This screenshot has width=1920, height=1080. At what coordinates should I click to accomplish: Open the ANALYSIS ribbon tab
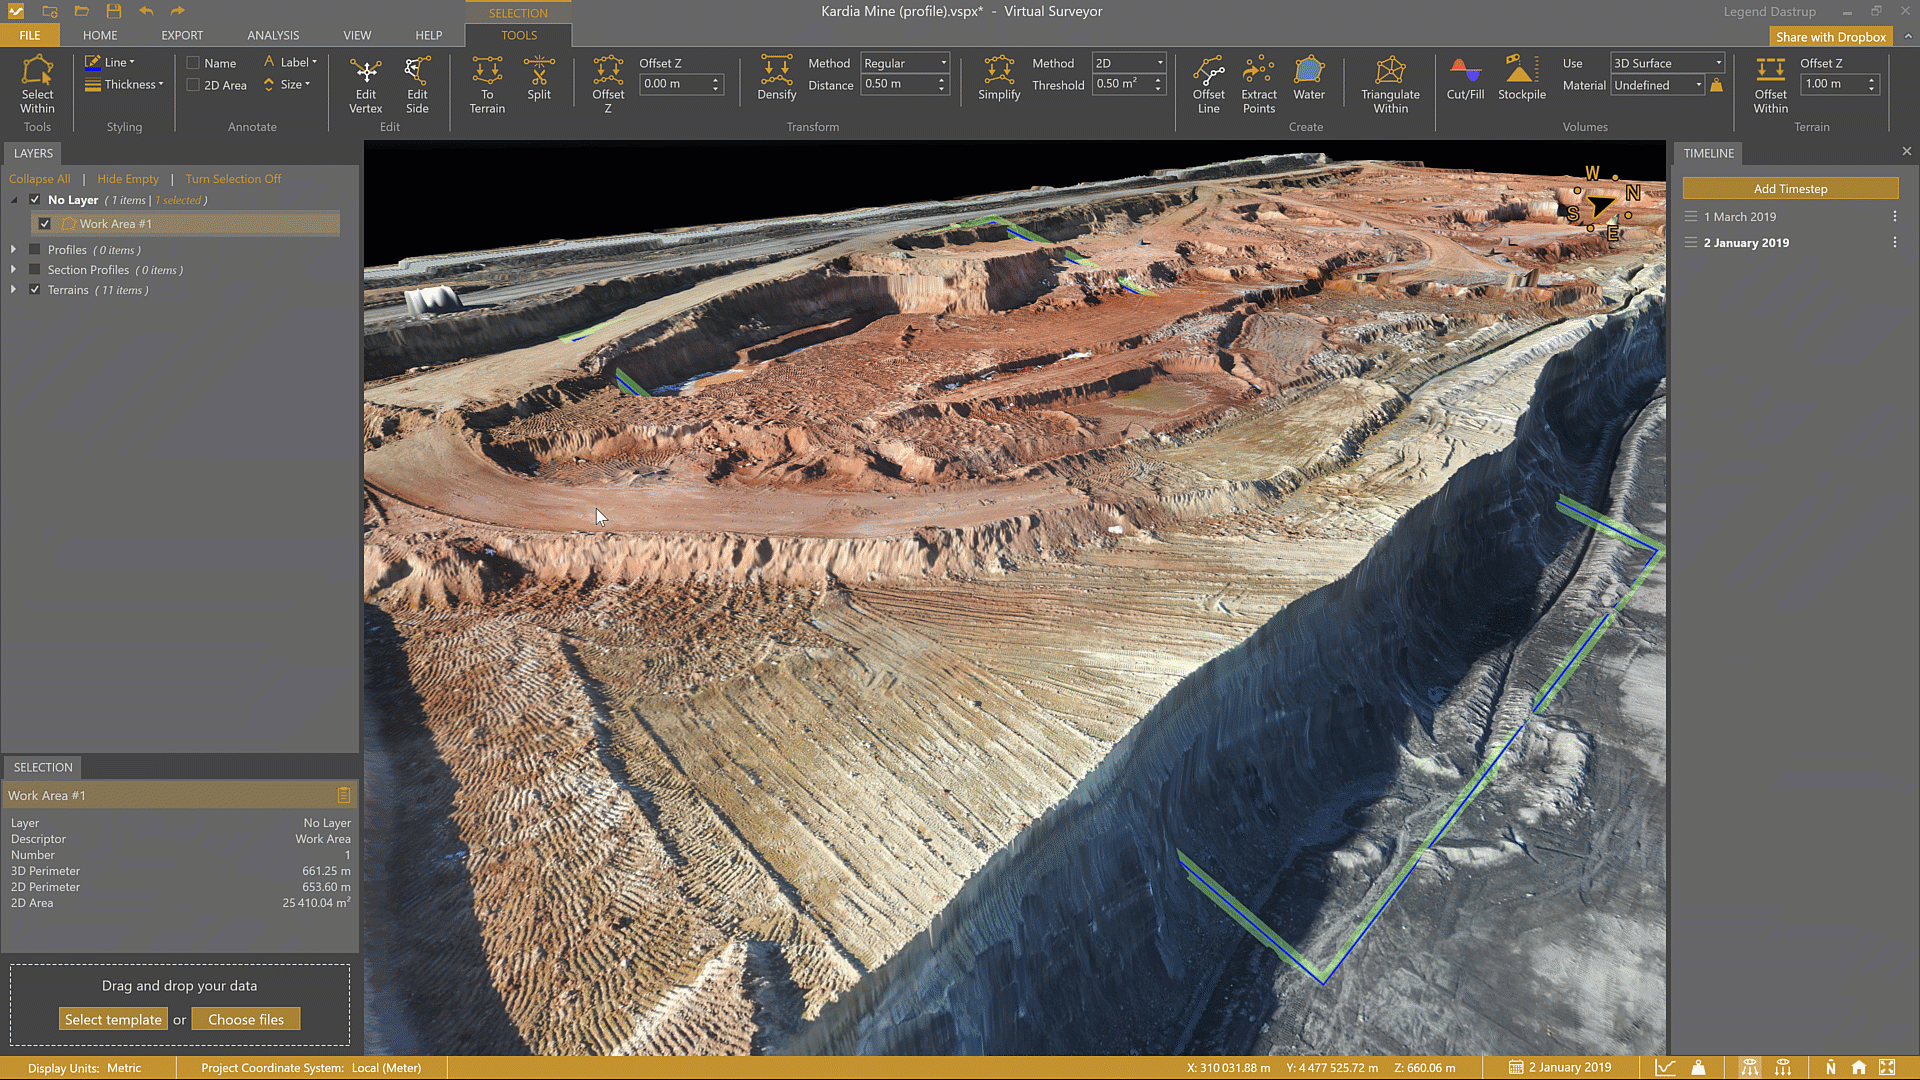click(273, 35)
